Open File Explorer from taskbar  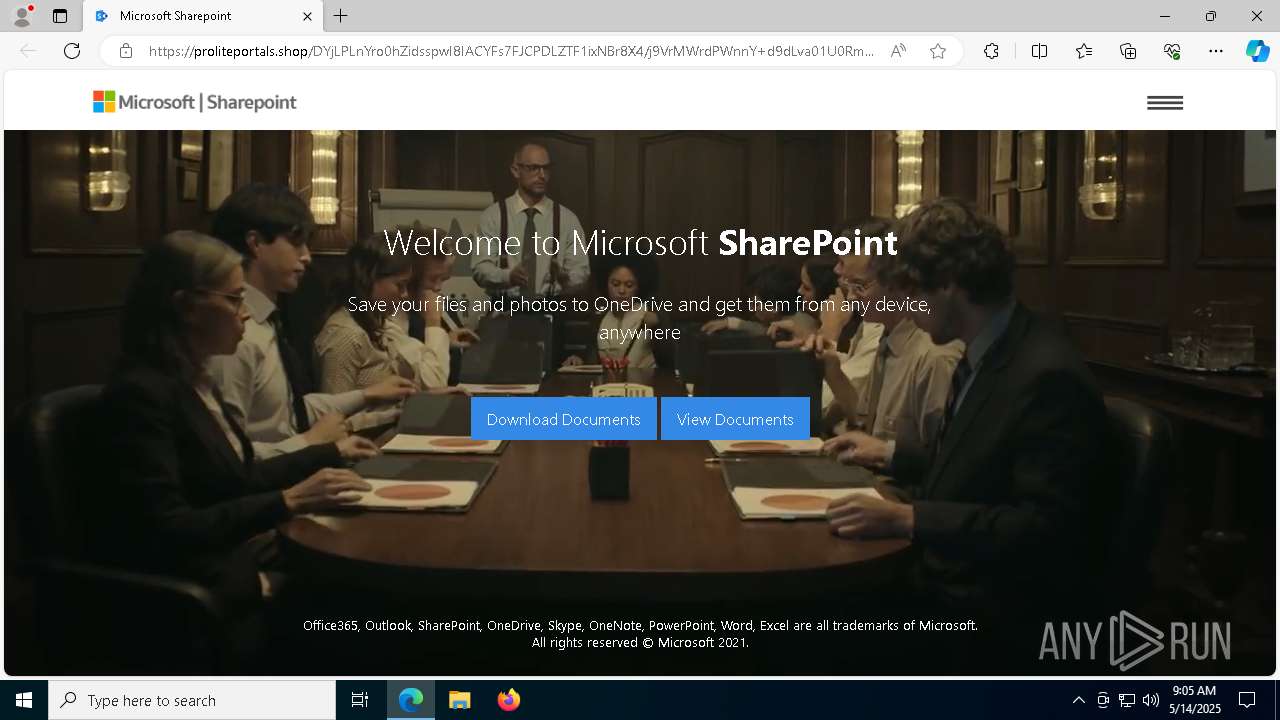pos(459,700)
